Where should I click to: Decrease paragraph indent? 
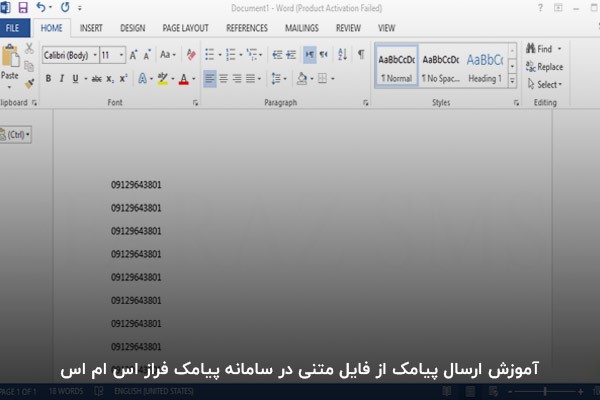coord(277,55)
